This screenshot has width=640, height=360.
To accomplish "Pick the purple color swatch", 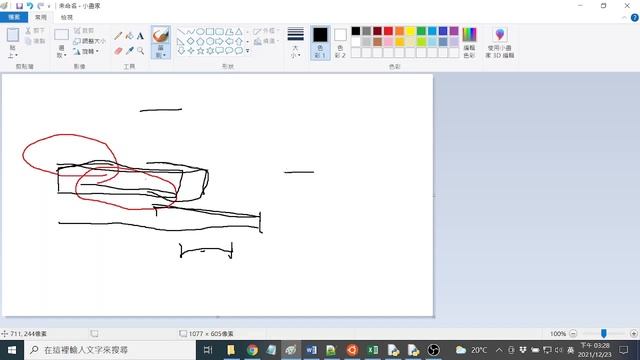I will point(454,31).
